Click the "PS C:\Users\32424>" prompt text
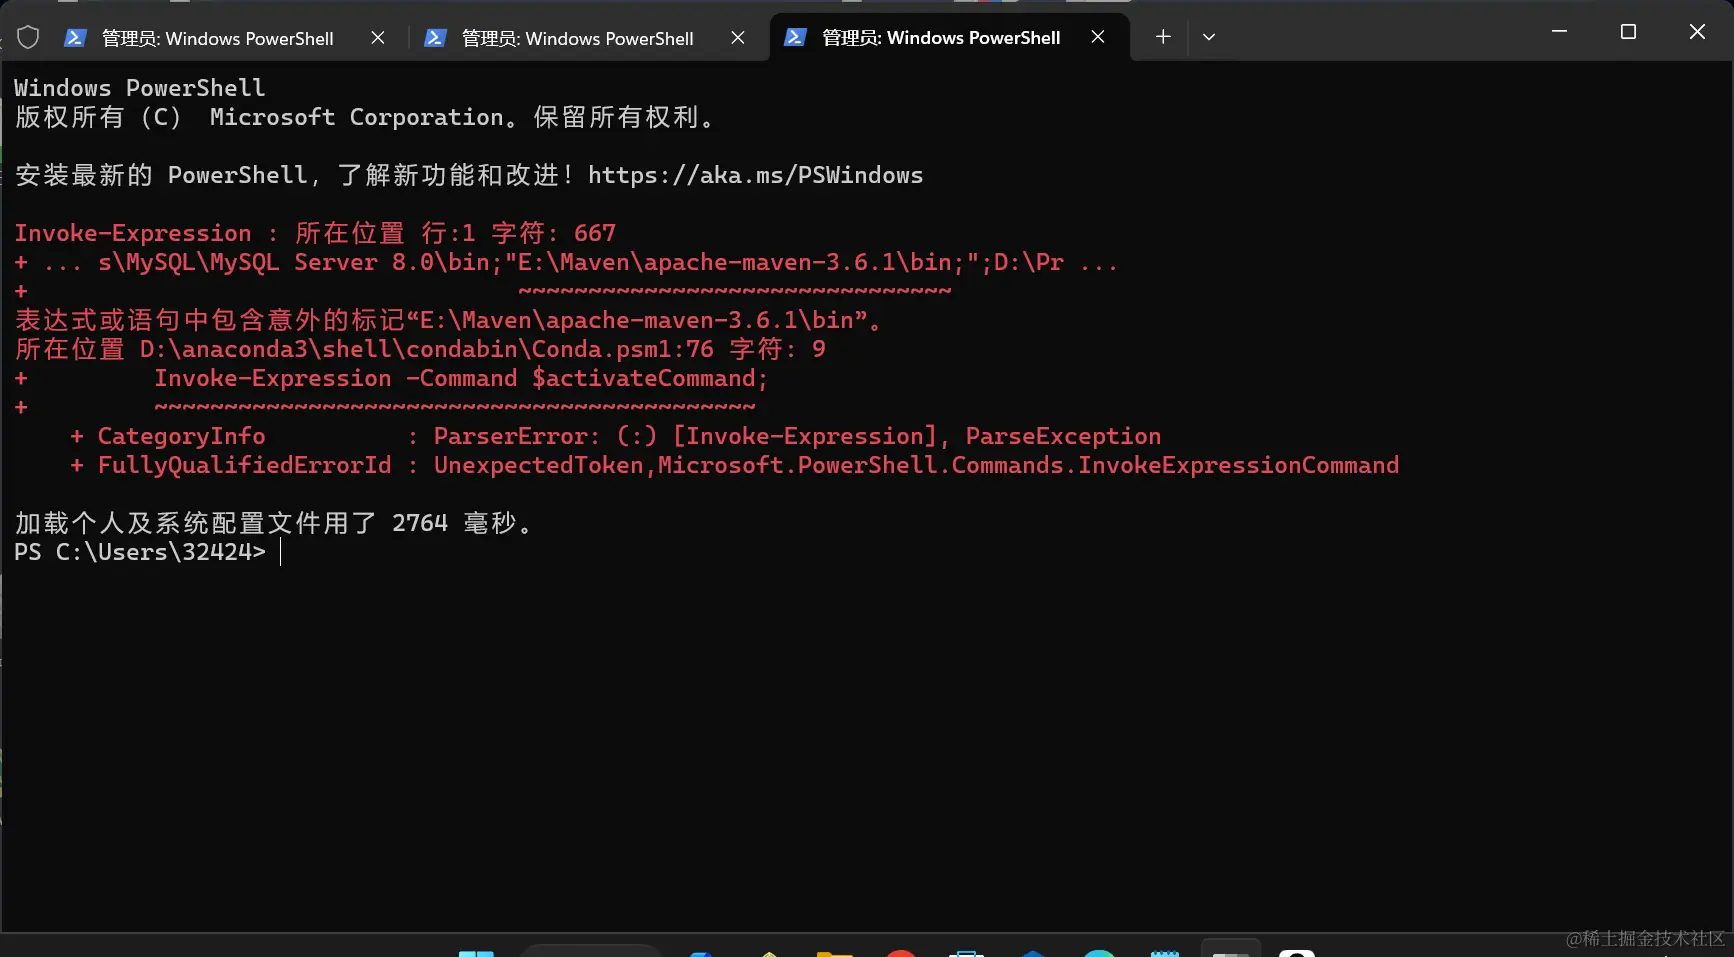Screen dimensions: 1734x957 140,552
